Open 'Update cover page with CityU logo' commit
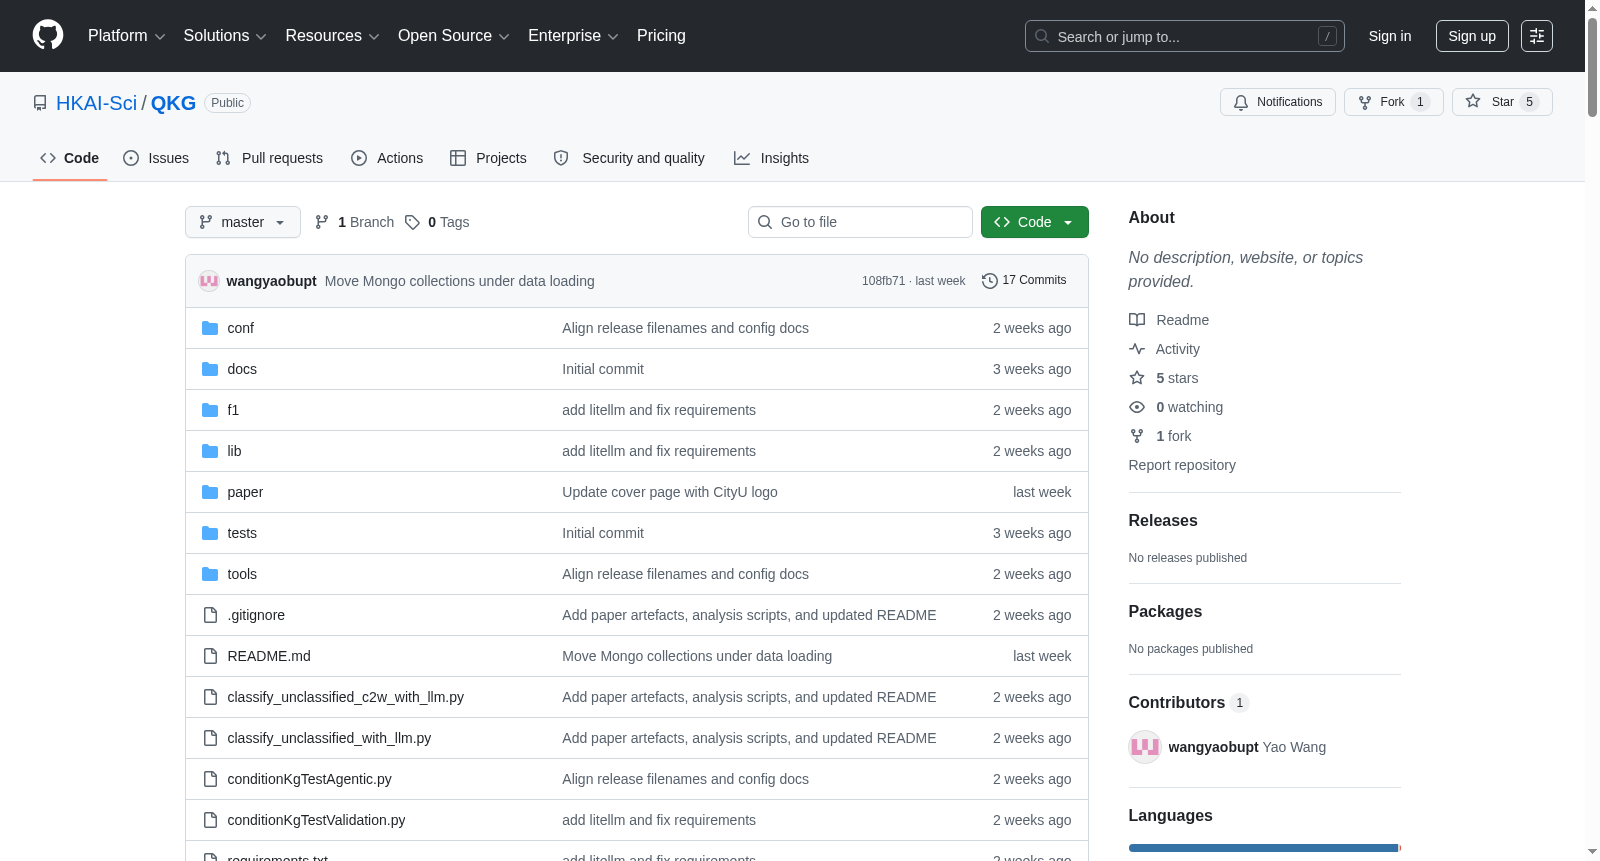 click(670, 492)
